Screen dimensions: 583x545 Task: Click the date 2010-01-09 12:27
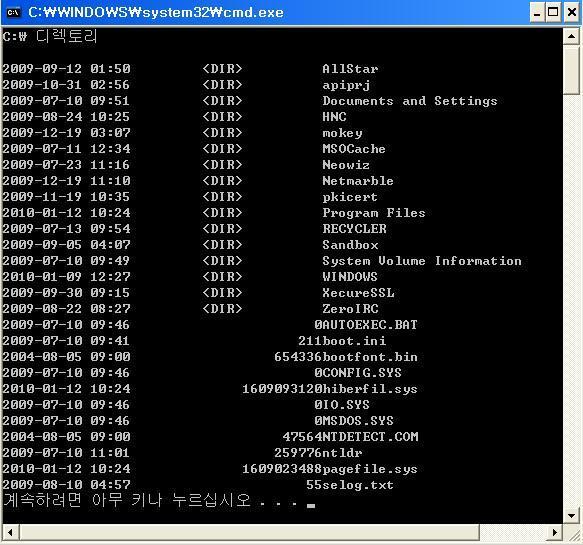point(66,277)
